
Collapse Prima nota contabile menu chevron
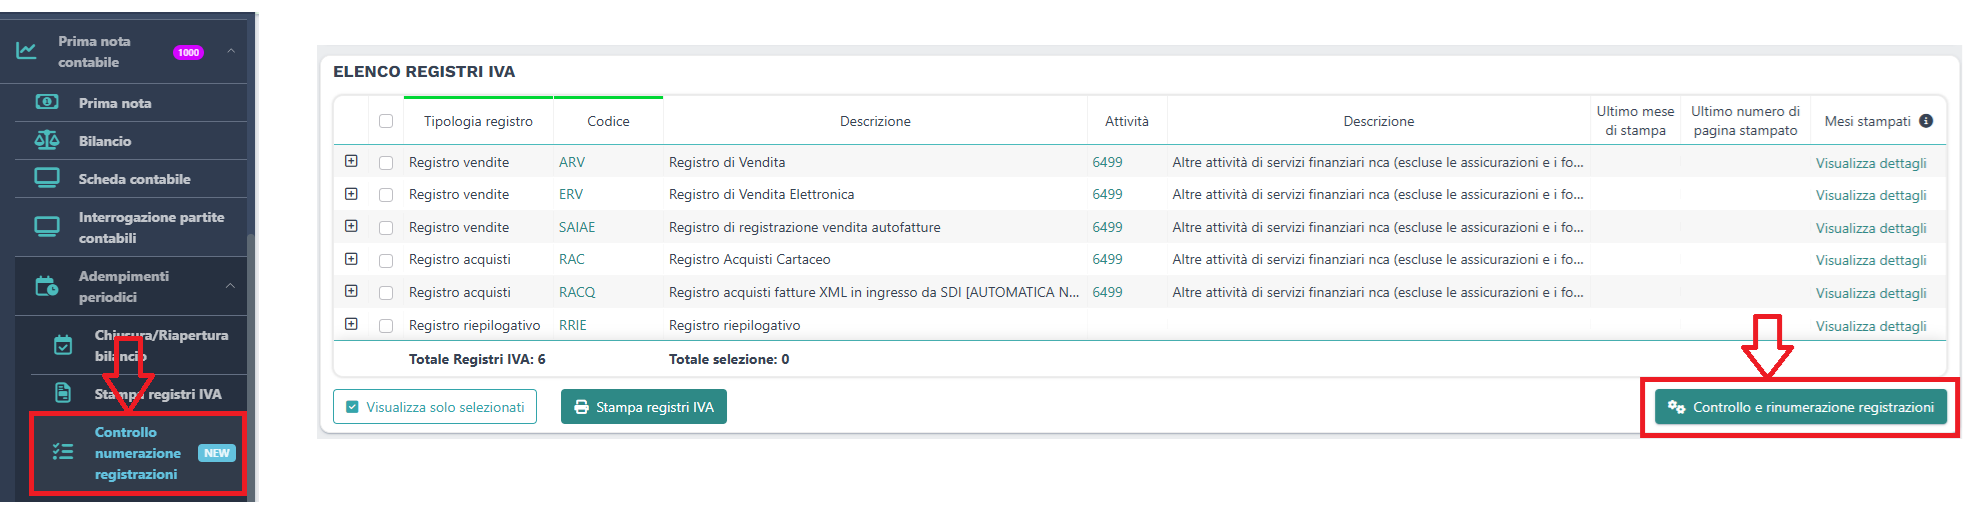click(x=231, y=51)
